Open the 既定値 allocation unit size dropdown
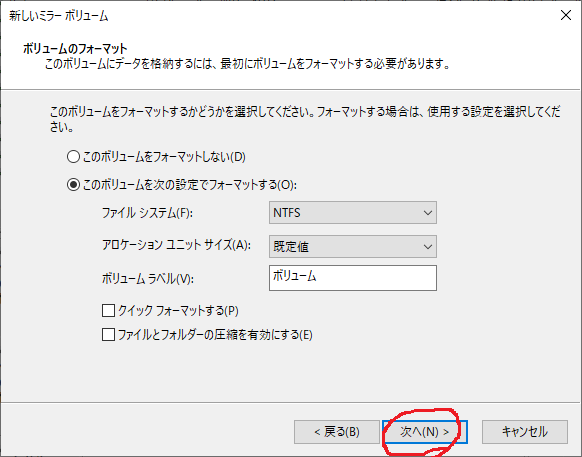 [353, 247]
